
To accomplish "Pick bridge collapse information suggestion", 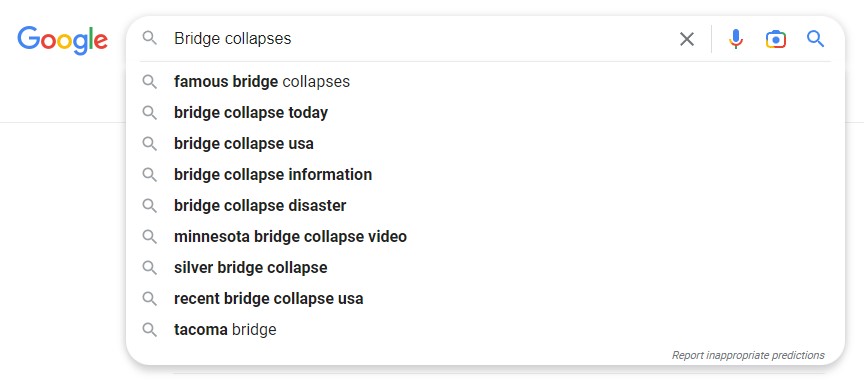I will click(485, 174).
